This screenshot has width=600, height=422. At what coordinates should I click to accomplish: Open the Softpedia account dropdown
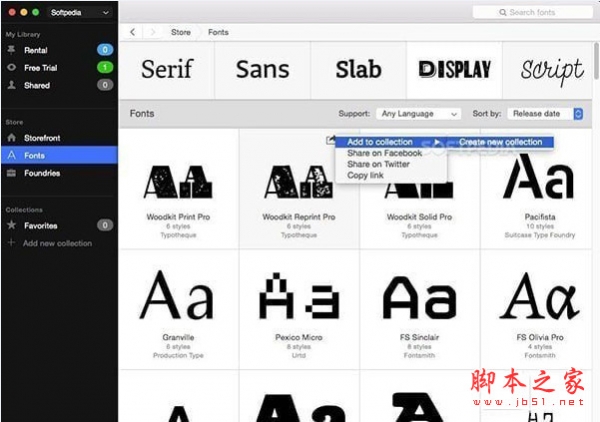[x=79, y=13]
